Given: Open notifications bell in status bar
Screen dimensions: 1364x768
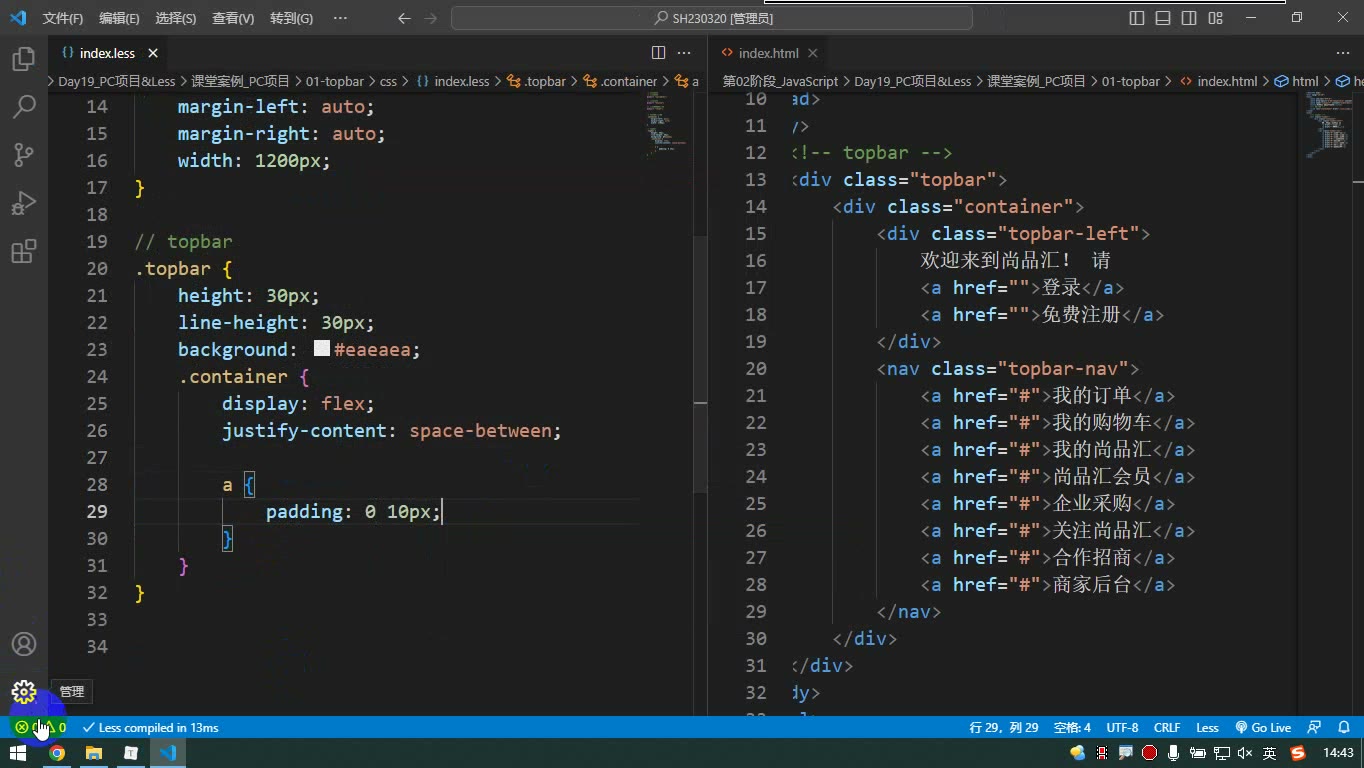Looking at the screenshot, I should [x=1345, y=728].
